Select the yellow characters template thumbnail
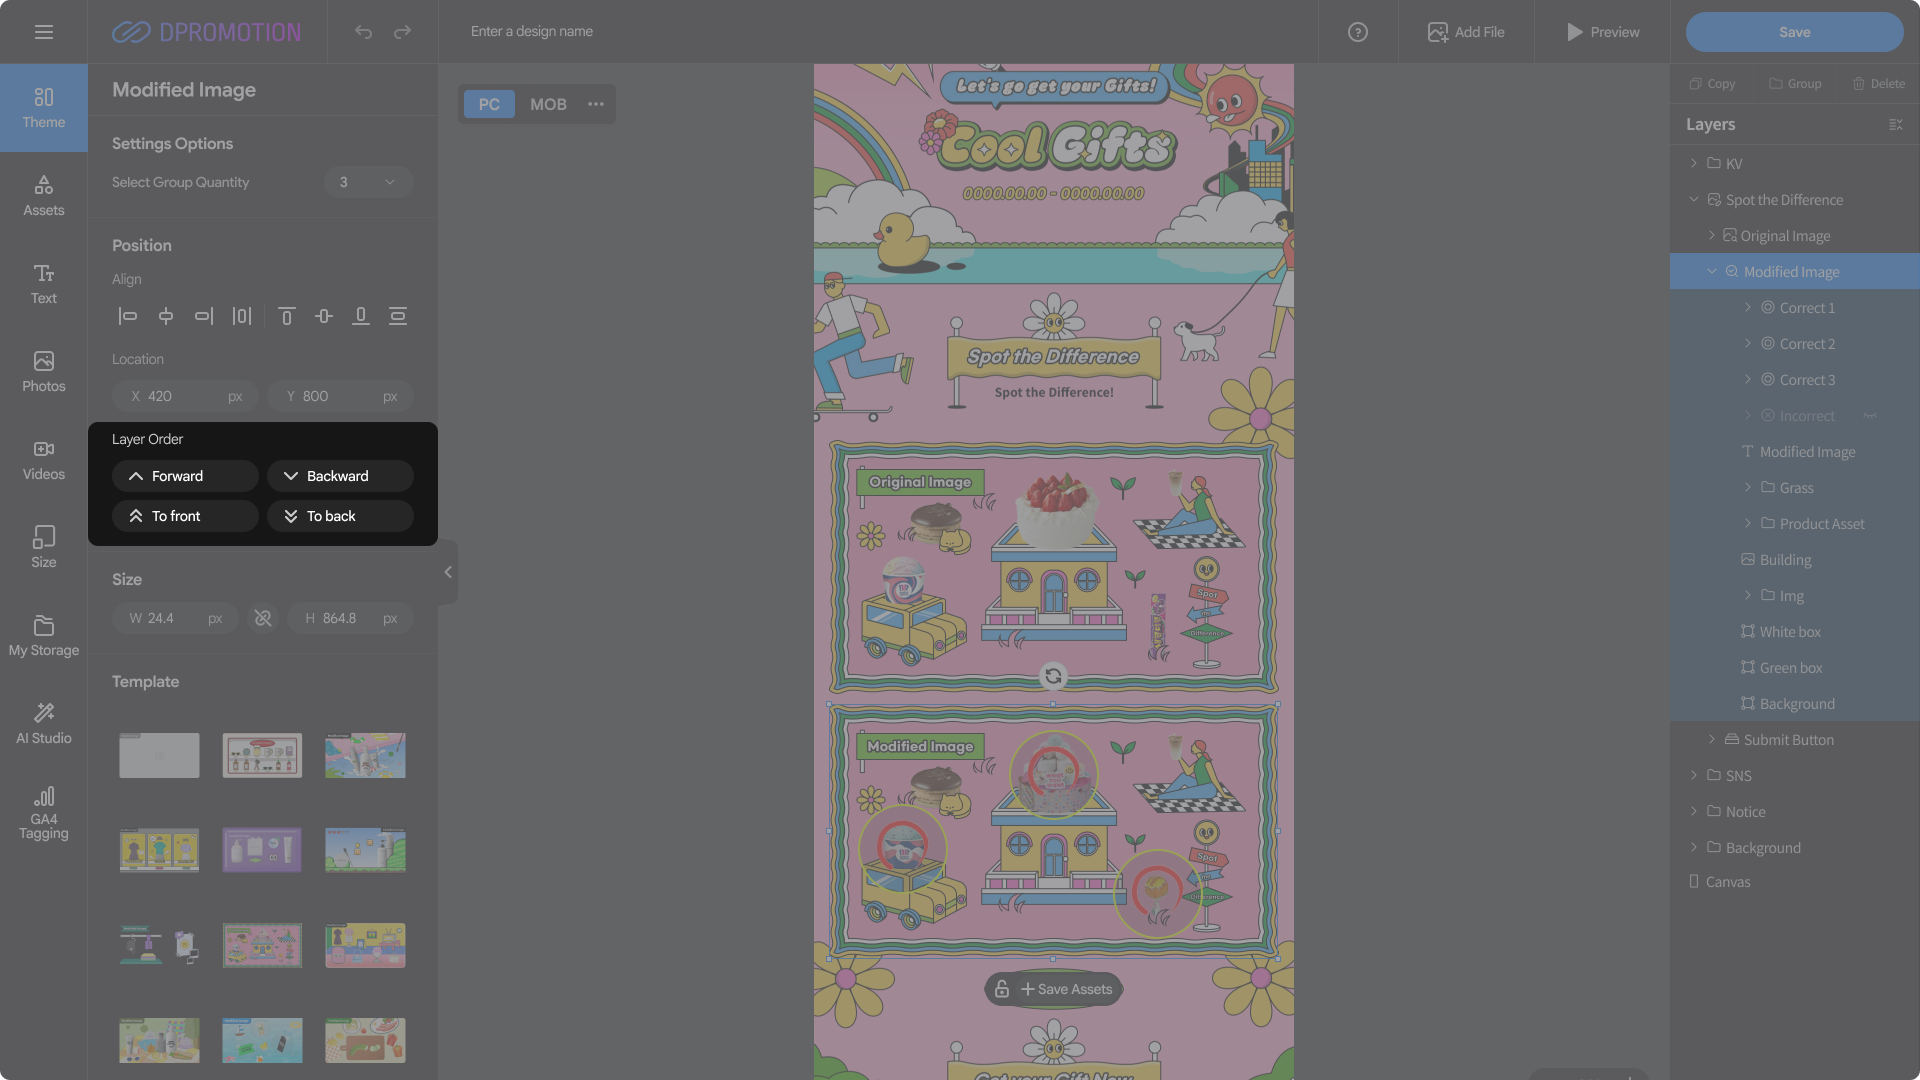Viewport: 1920px width, 1080px height. [x=159, y=850]
